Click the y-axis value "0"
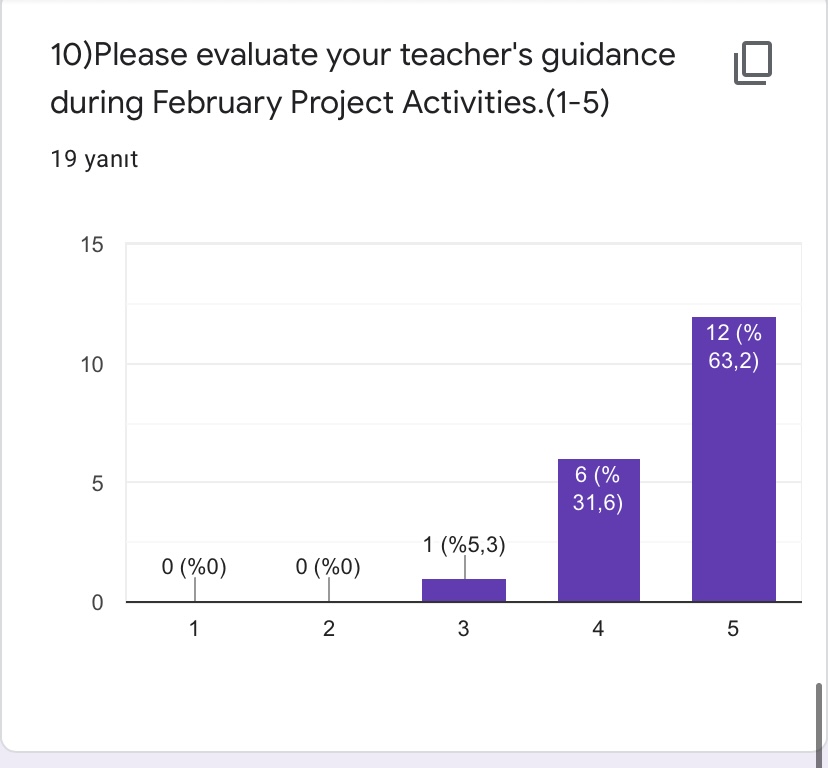Screen dimensions: 828x768 96,604
